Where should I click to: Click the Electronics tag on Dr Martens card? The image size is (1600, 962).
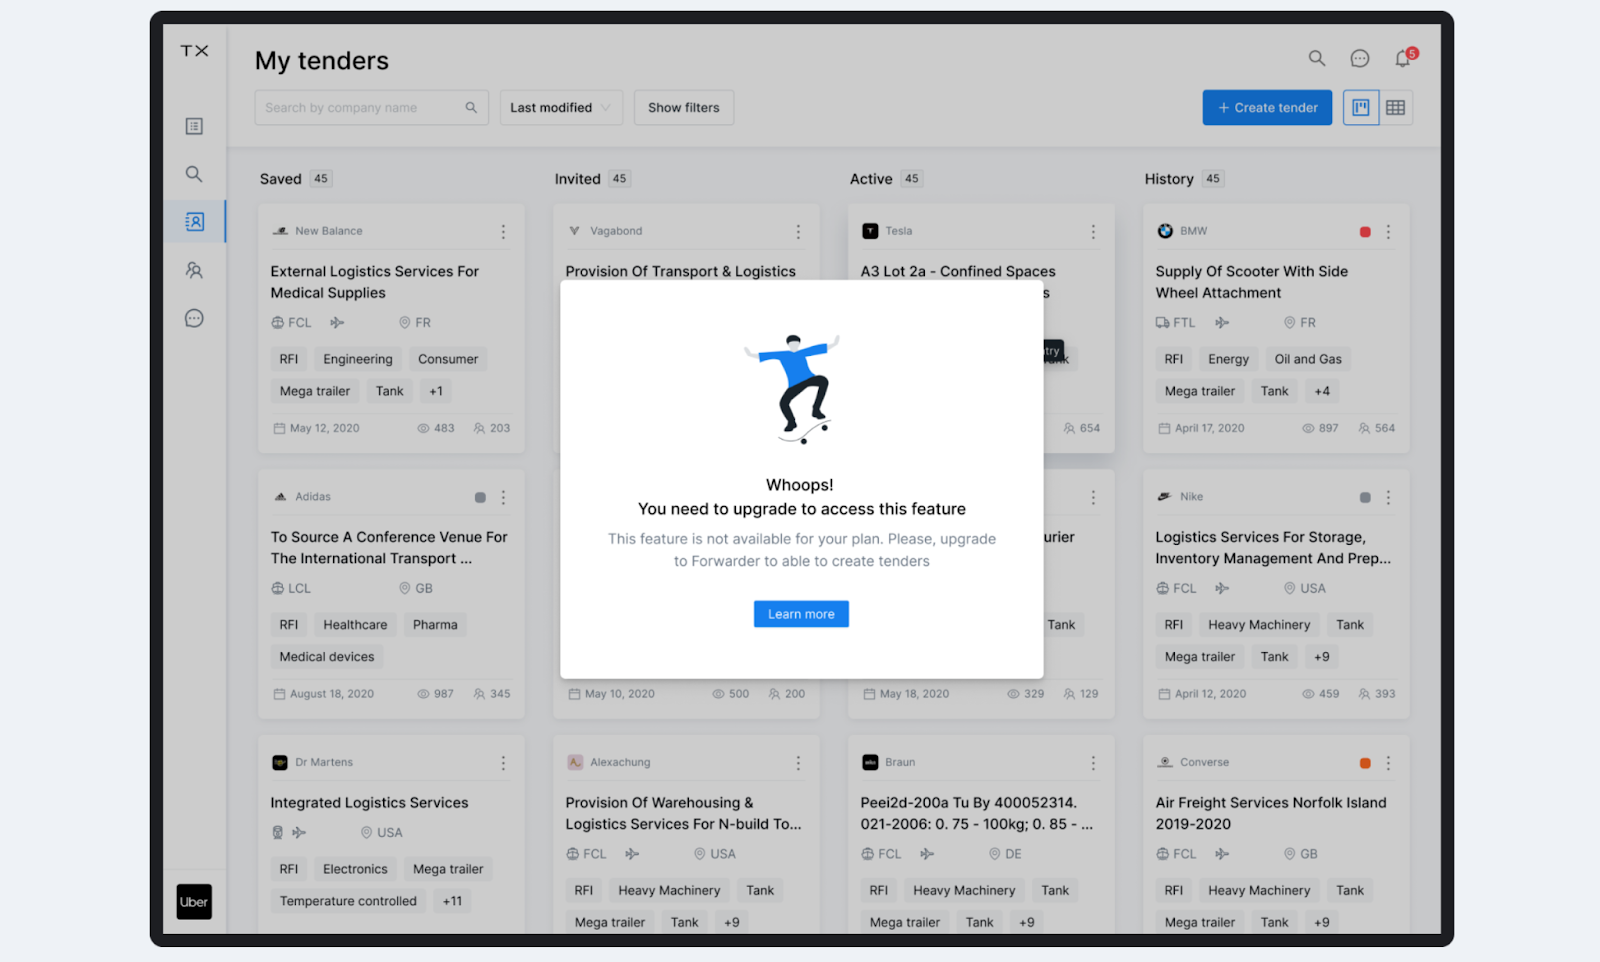[355, 869]
